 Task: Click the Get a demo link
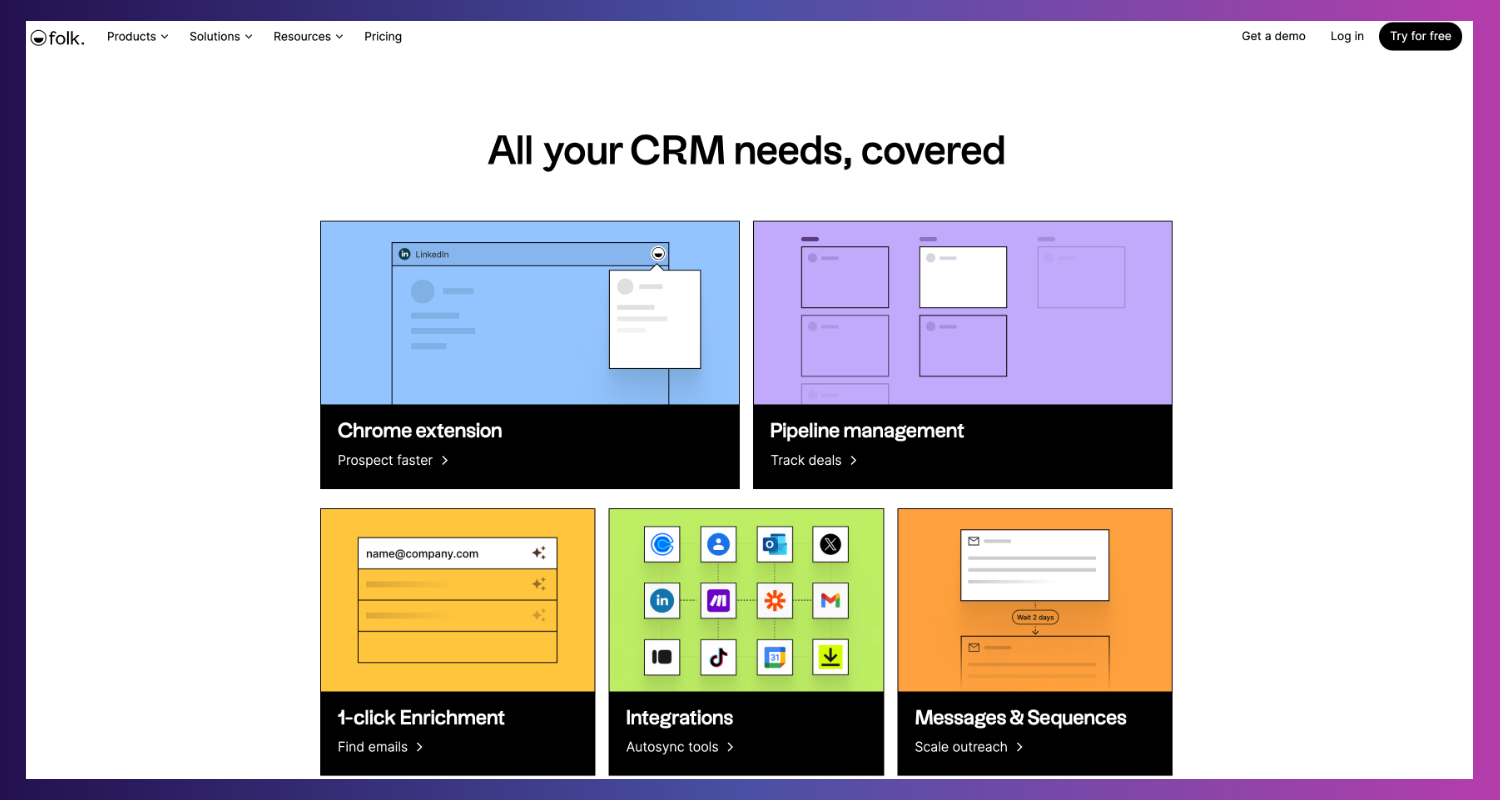1273,37
